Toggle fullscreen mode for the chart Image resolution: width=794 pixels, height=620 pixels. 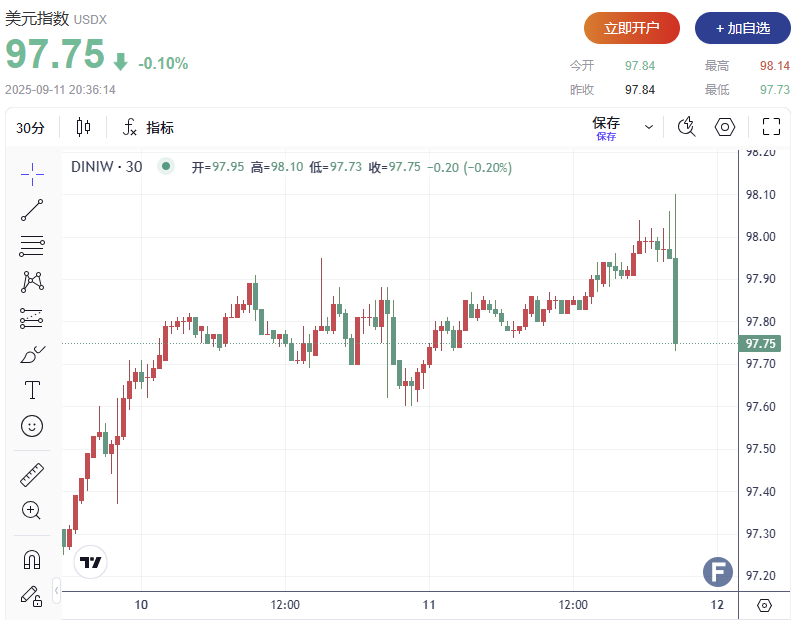pos(771,127)
